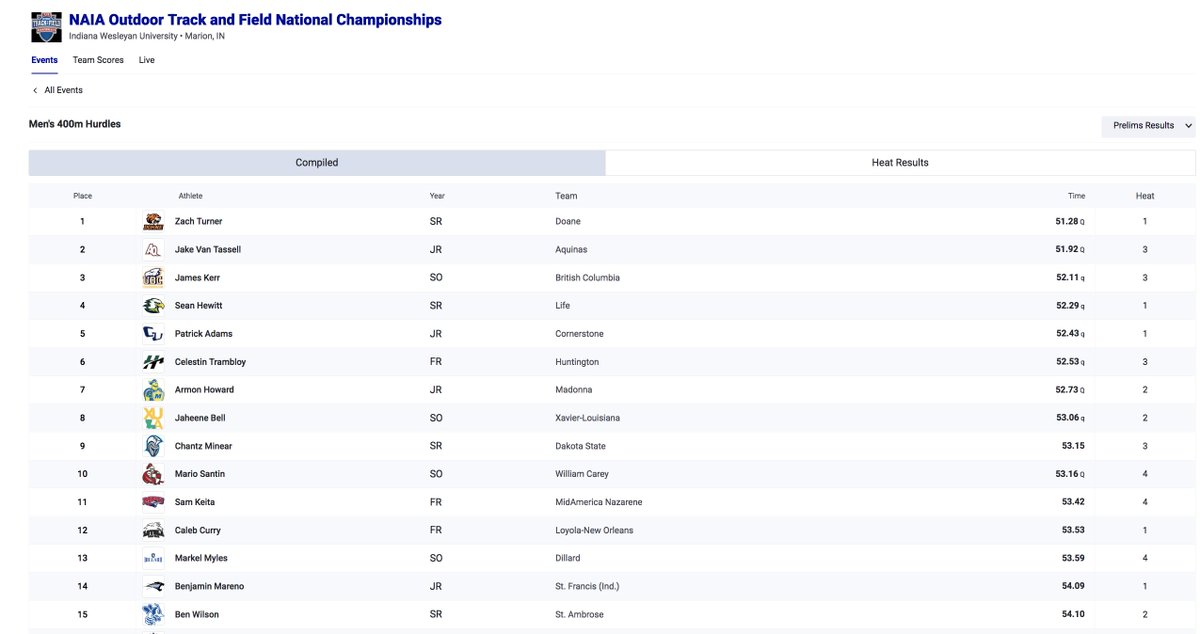Select the Compiled results tab
This screenshot has width=1200, height=634.
click(x=317, y=163)
